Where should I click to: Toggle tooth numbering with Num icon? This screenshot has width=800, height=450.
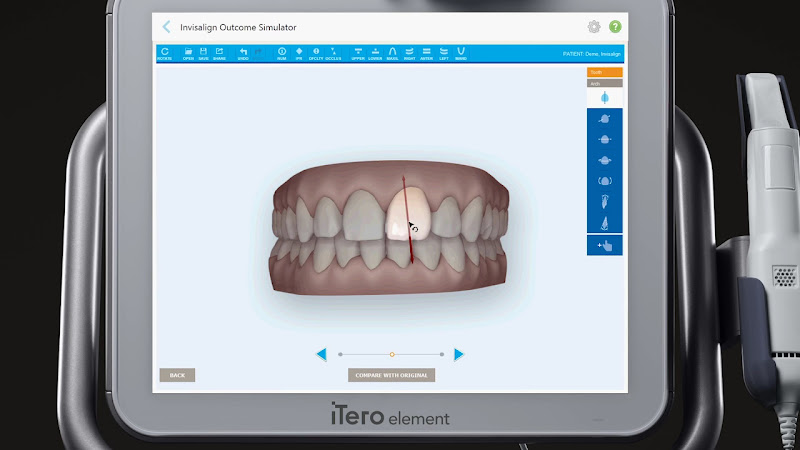point(282,51)
